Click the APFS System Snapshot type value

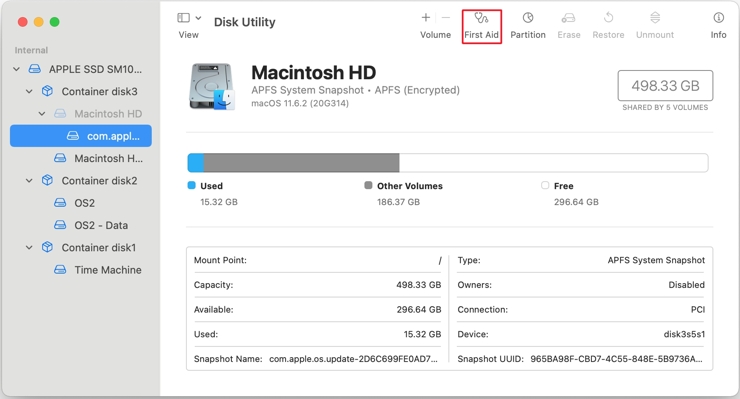point(656,260)
